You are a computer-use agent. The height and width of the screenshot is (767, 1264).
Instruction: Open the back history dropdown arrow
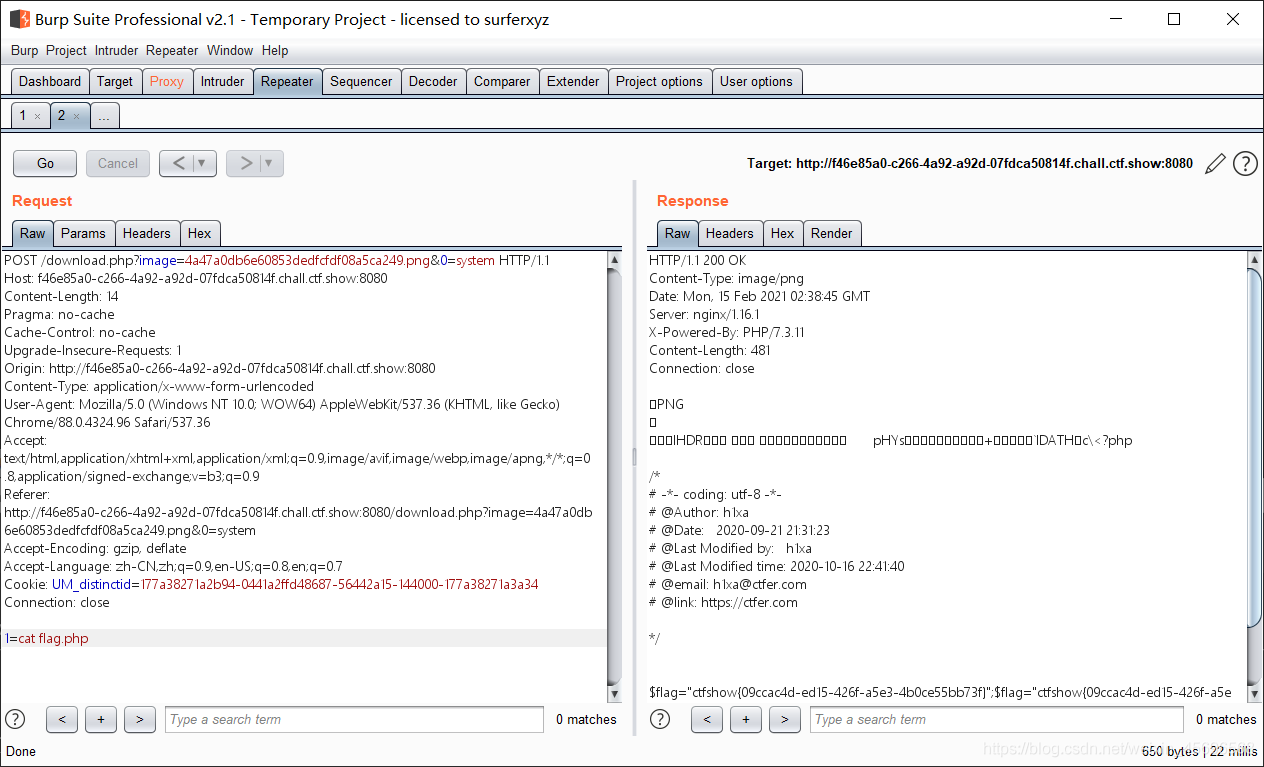[203, 163]
